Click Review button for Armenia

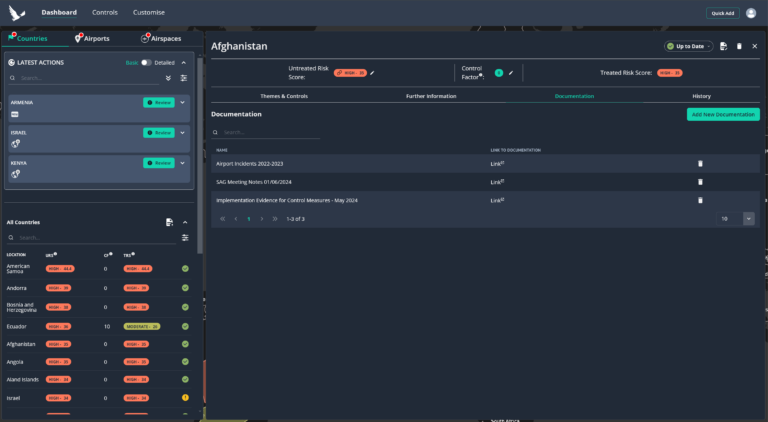coord(159,102)
